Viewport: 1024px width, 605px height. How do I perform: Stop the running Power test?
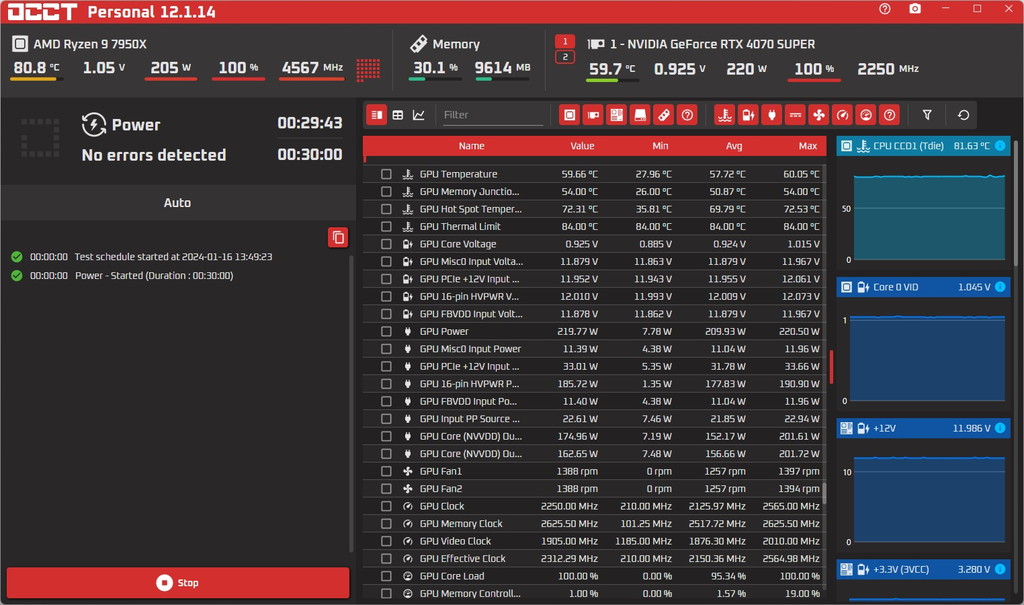pyautogui.click(x=178, y=583)
